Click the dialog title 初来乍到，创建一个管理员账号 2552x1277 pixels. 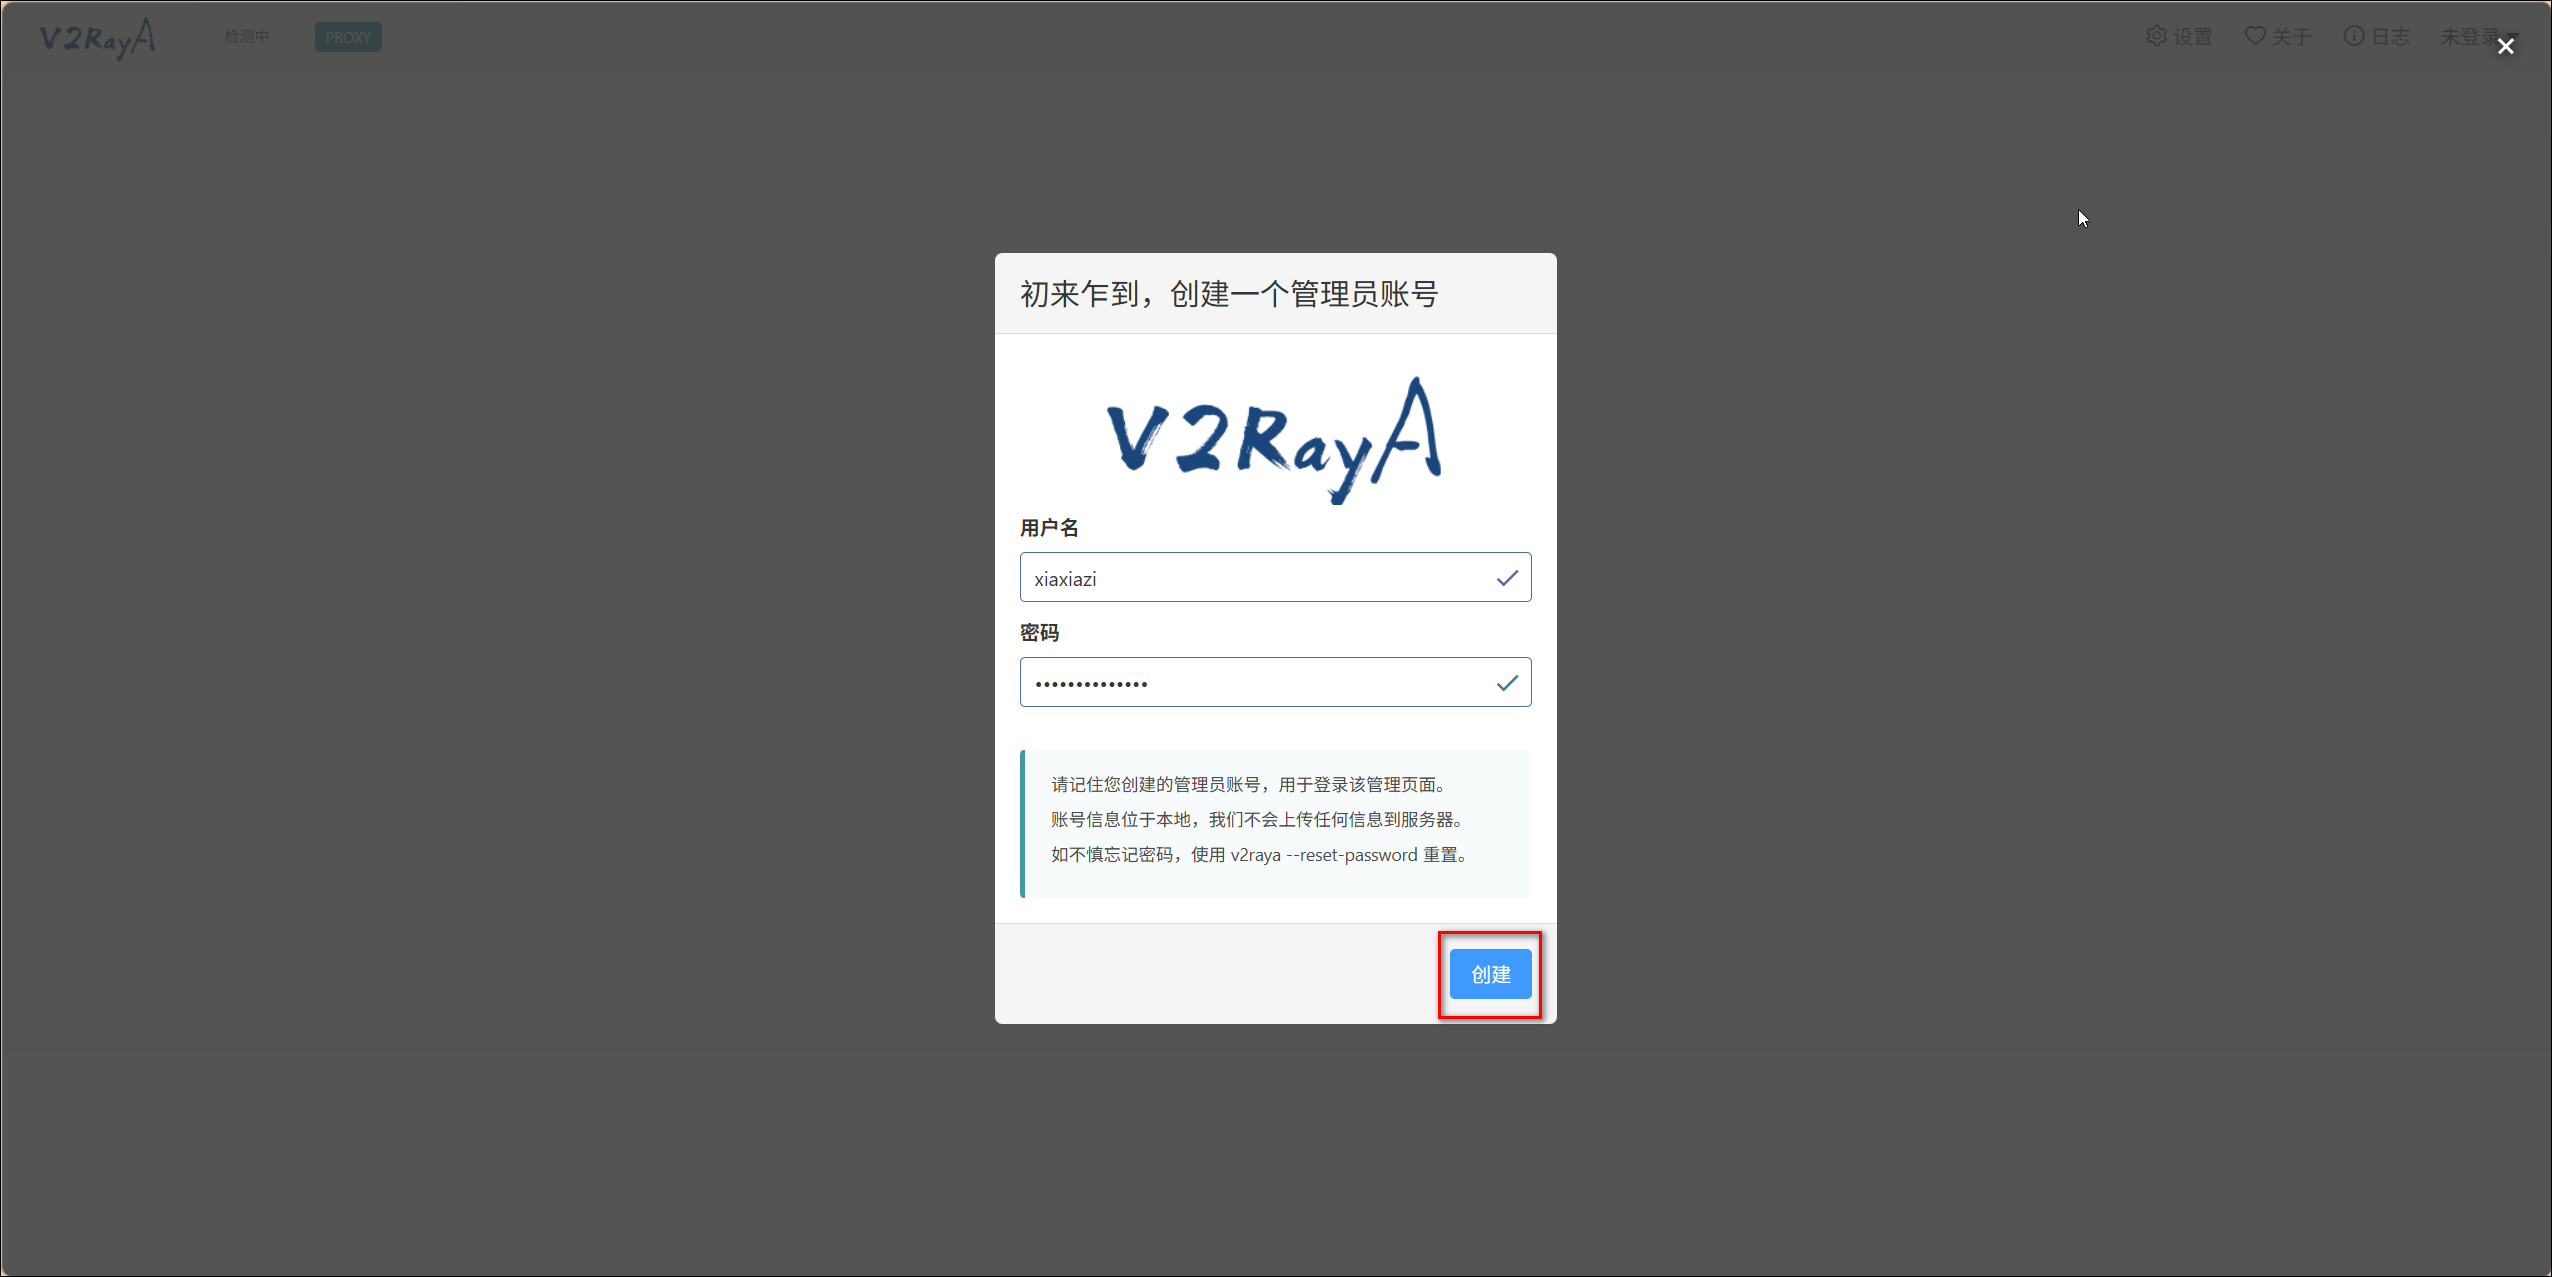coord(1229,294)
